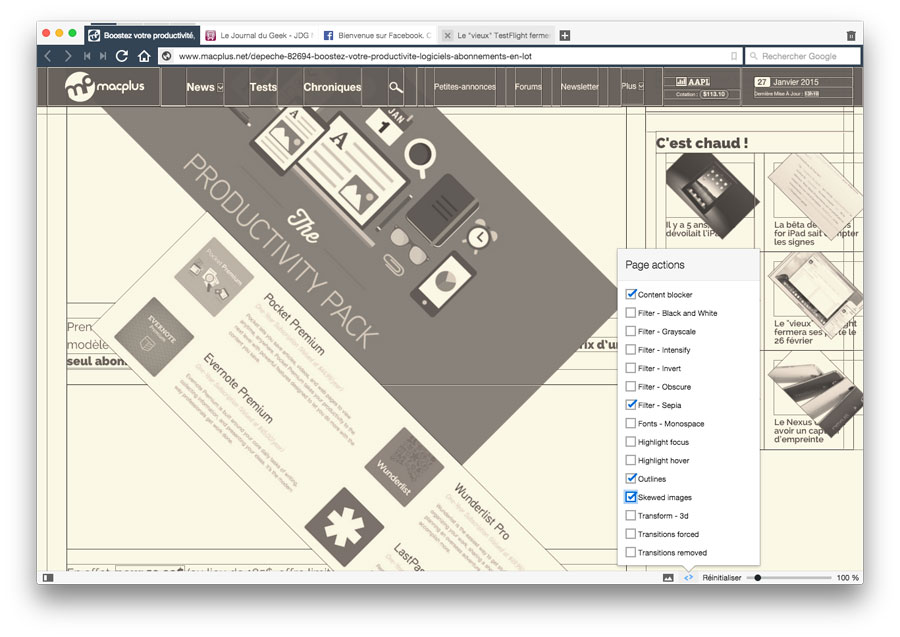Viewport: 900px width, 637px height.
Task: Enable Highlight focus
Action: point(631,442)
